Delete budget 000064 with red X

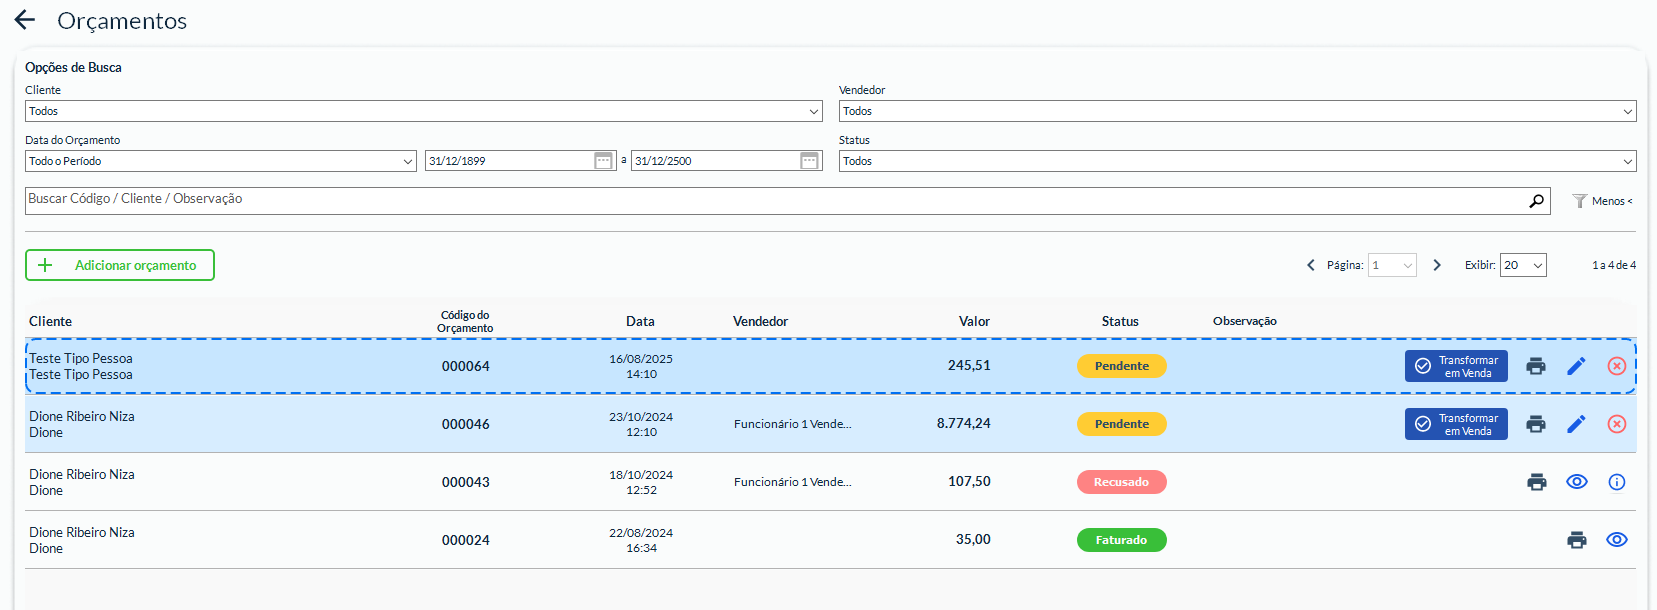pos(1616,366)
